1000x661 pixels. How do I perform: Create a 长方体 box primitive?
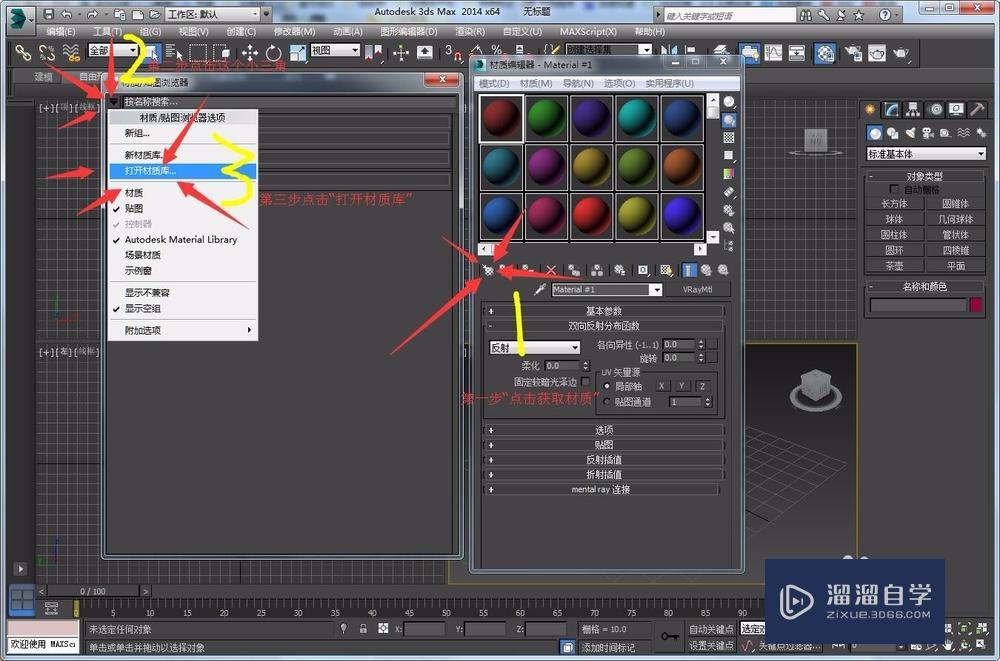click(893, 204)
